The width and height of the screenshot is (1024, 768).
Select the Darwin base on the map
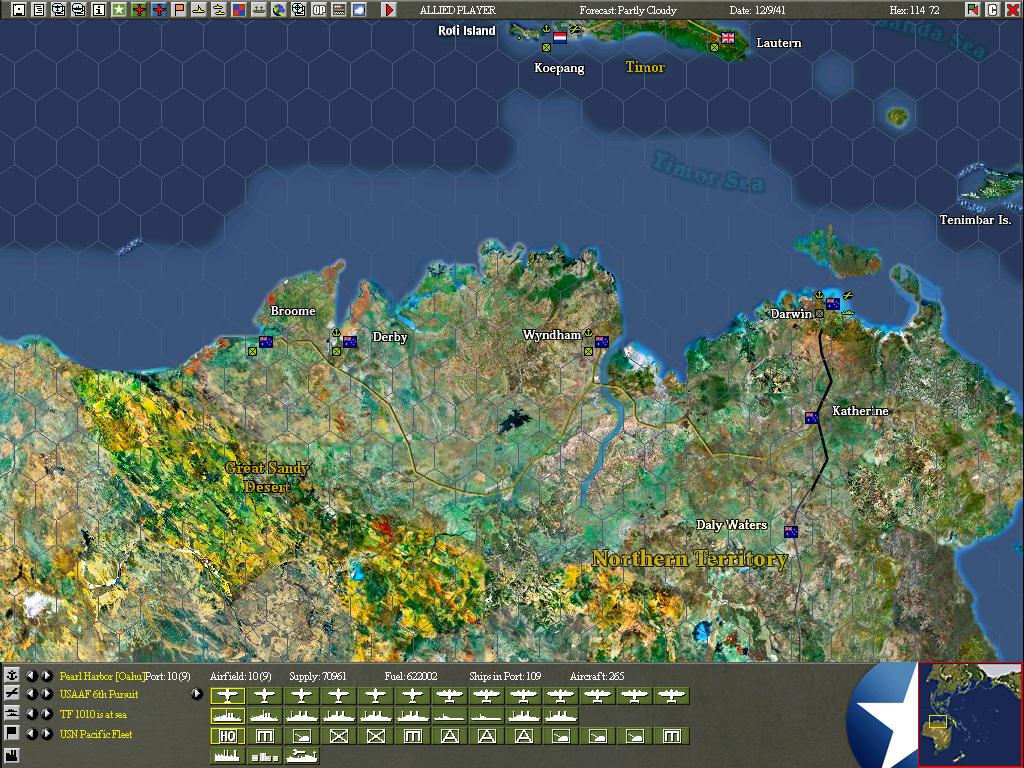(x=820, y=313)
